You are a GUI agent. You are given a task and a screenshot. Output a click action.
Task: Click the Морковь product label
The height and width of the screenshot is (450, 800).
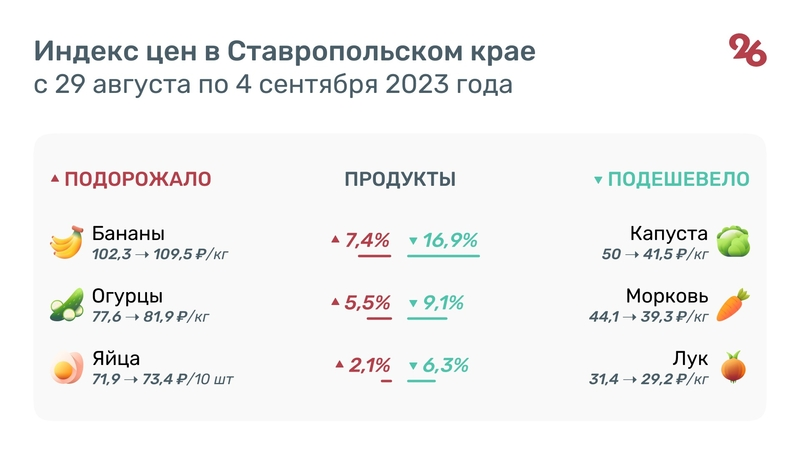tap(667, 297)
